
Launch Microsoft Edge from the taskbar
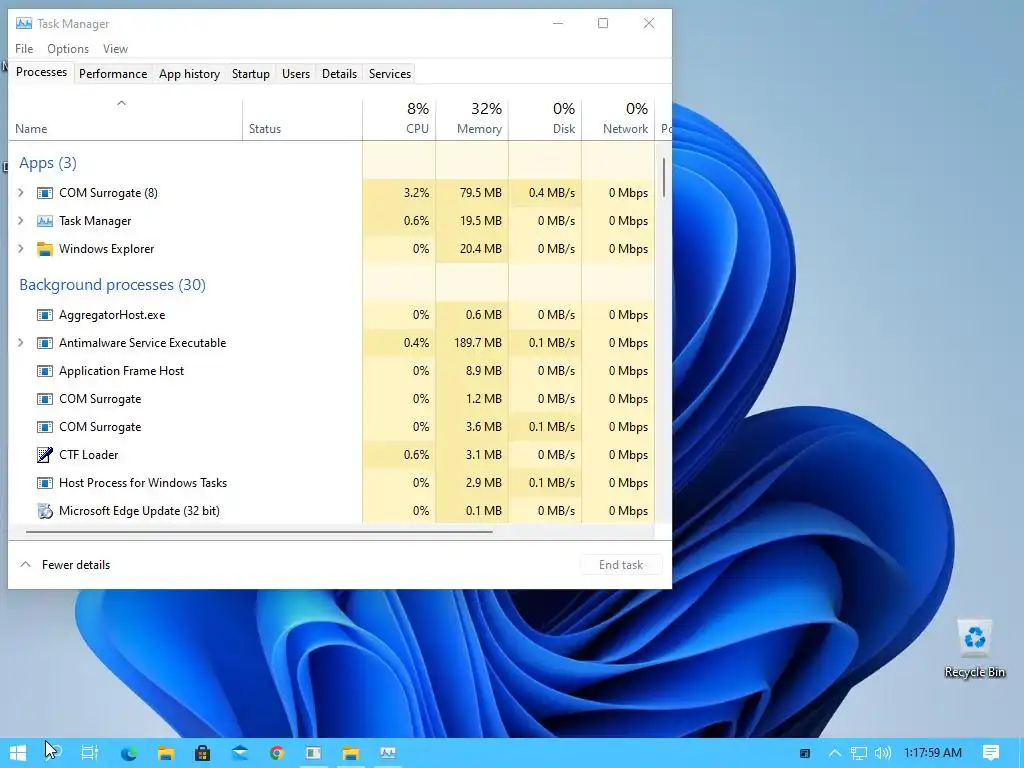point(129,753)
